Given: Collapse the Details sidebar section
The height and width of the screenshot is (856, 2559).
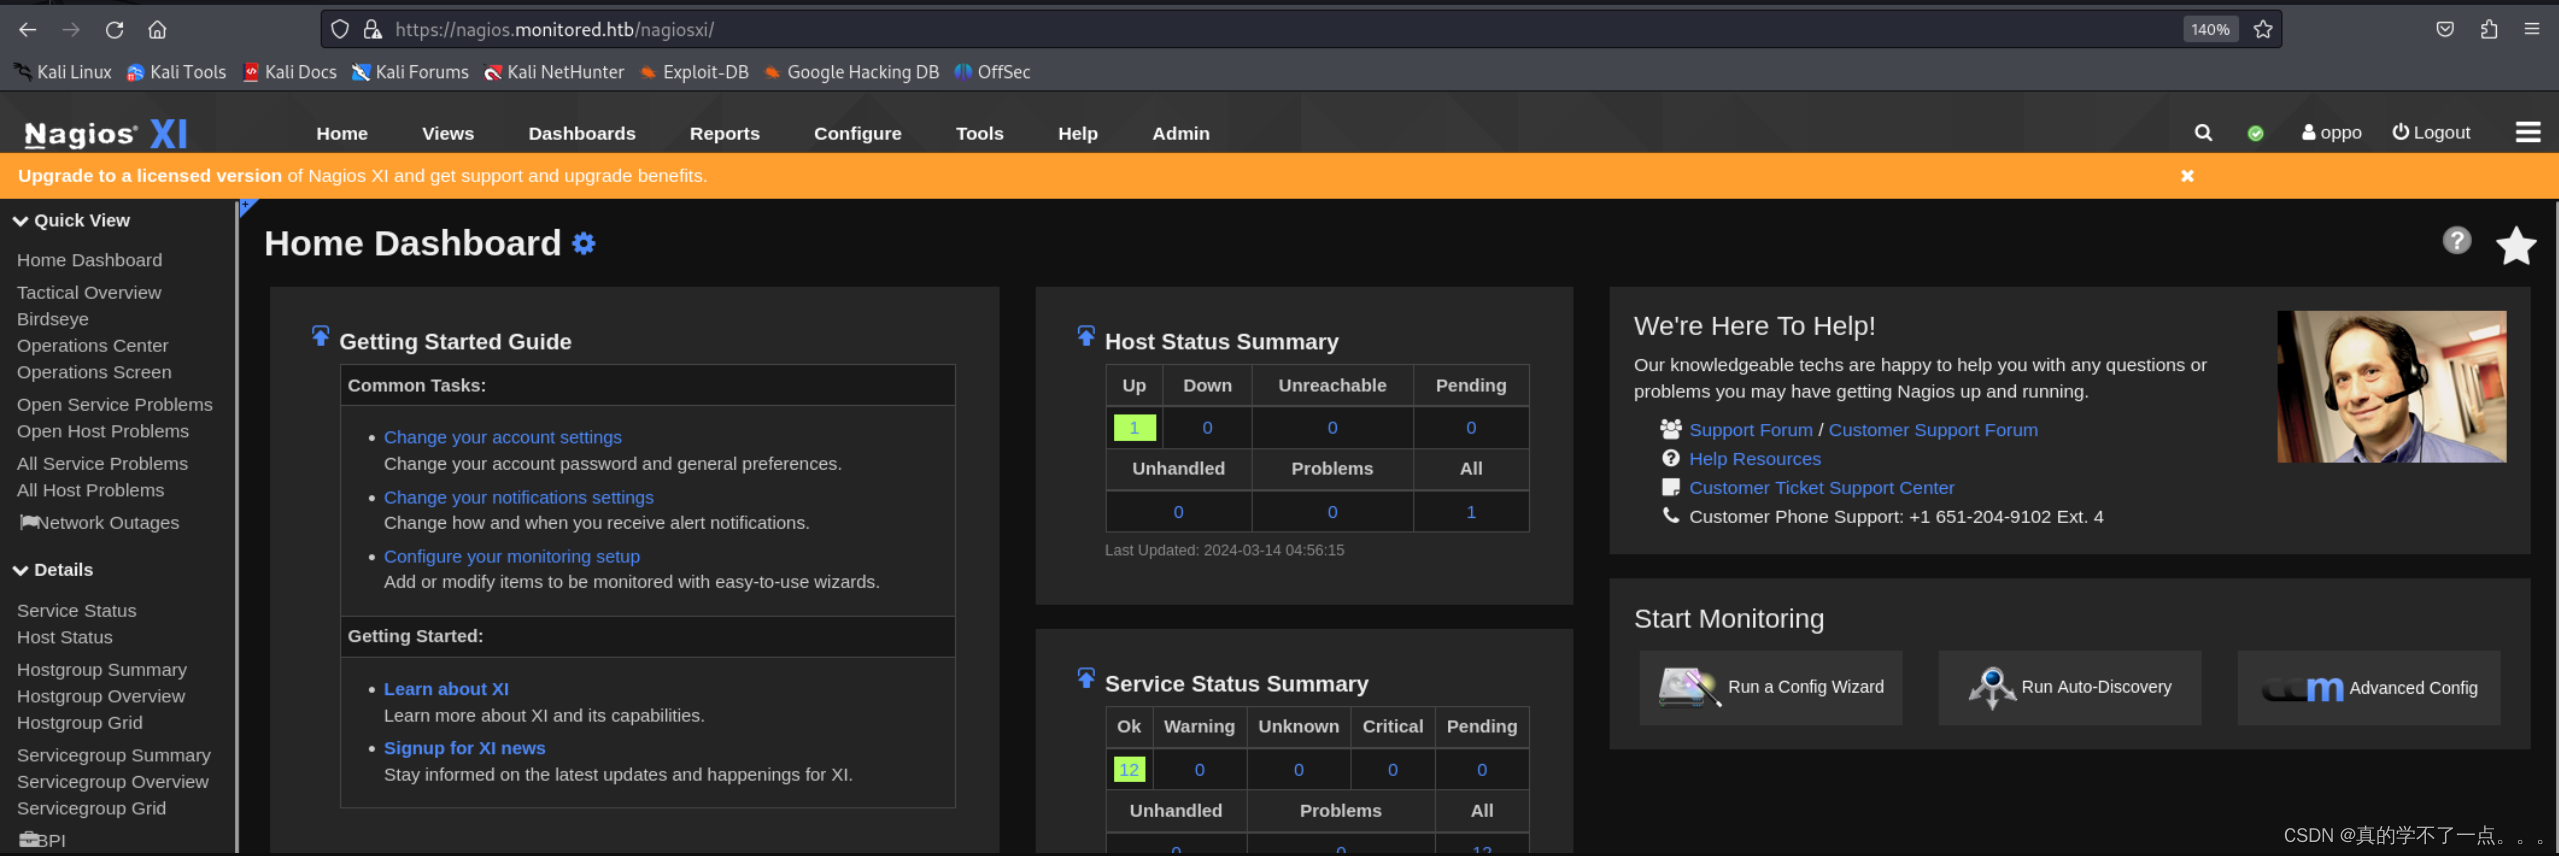Looking at the screenshot, I should point(53,570).
